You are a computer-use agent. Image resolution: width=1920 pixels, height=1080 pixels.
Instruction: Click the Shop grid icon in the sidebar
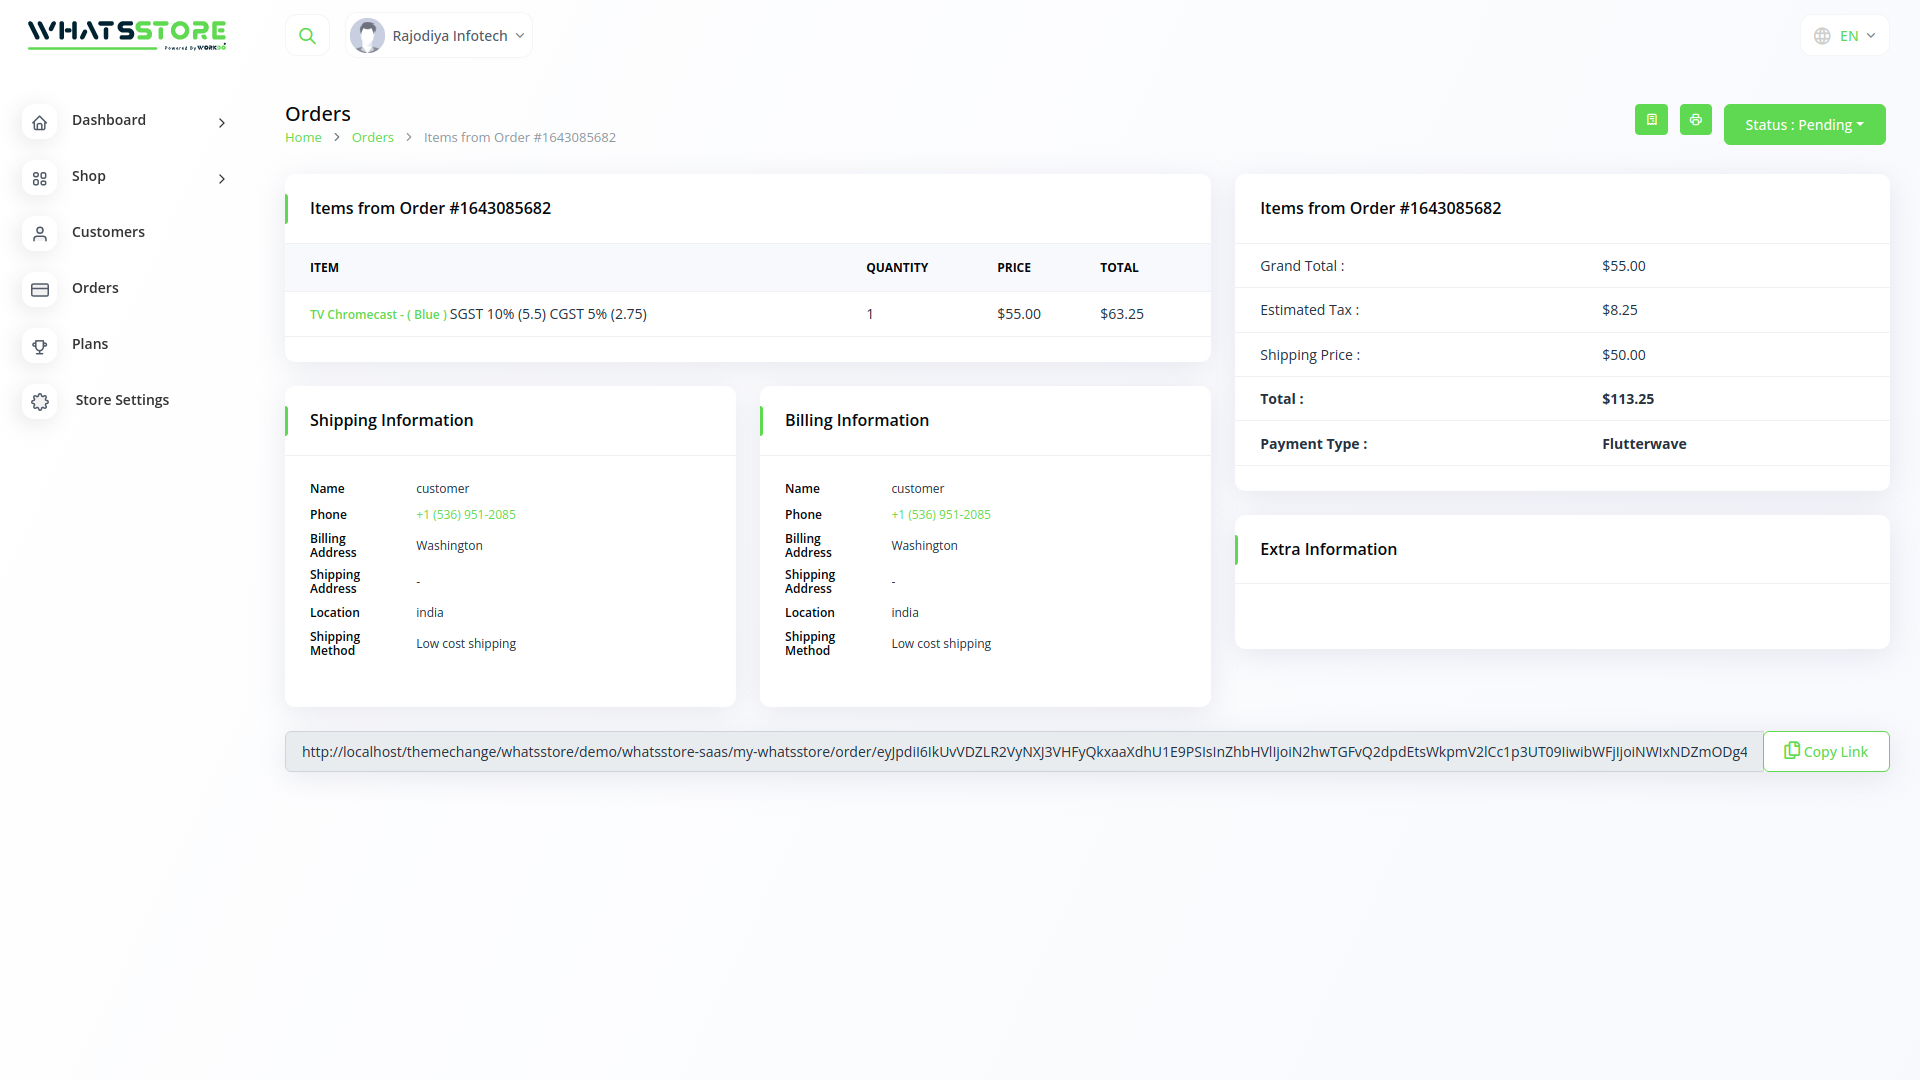40,178
